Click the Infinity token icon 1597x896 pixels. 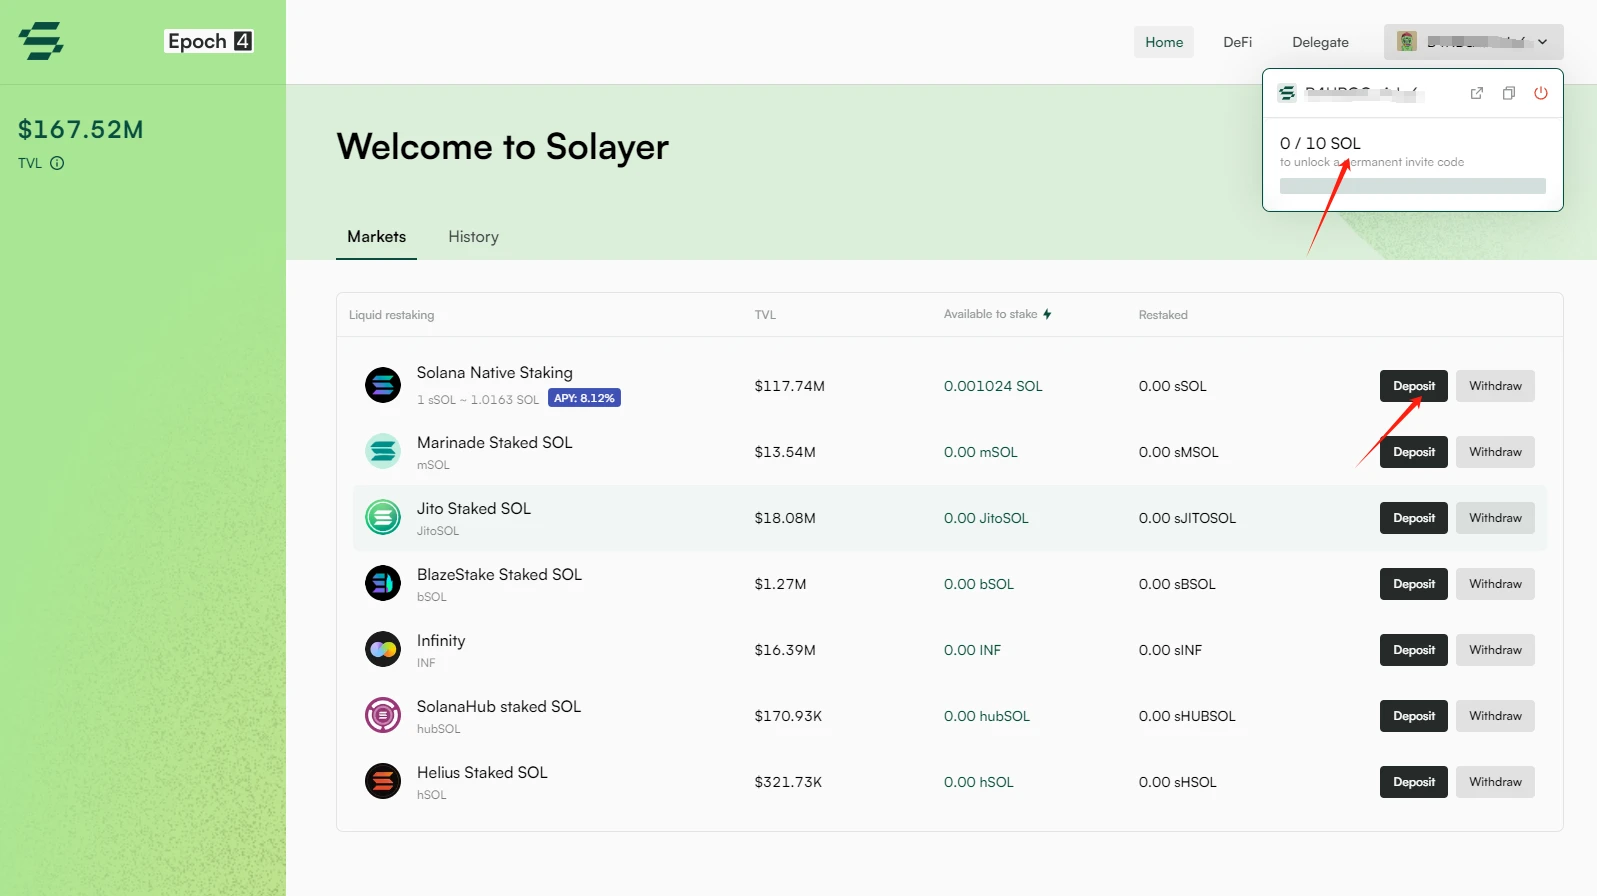click(x=382, y=649)
